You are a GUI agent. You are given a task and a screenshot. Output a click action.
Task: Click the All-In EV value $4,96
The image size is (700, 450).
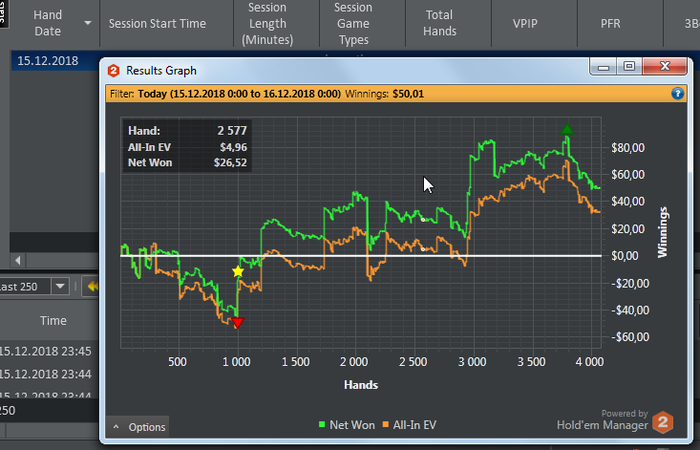(x=233, y=147)
